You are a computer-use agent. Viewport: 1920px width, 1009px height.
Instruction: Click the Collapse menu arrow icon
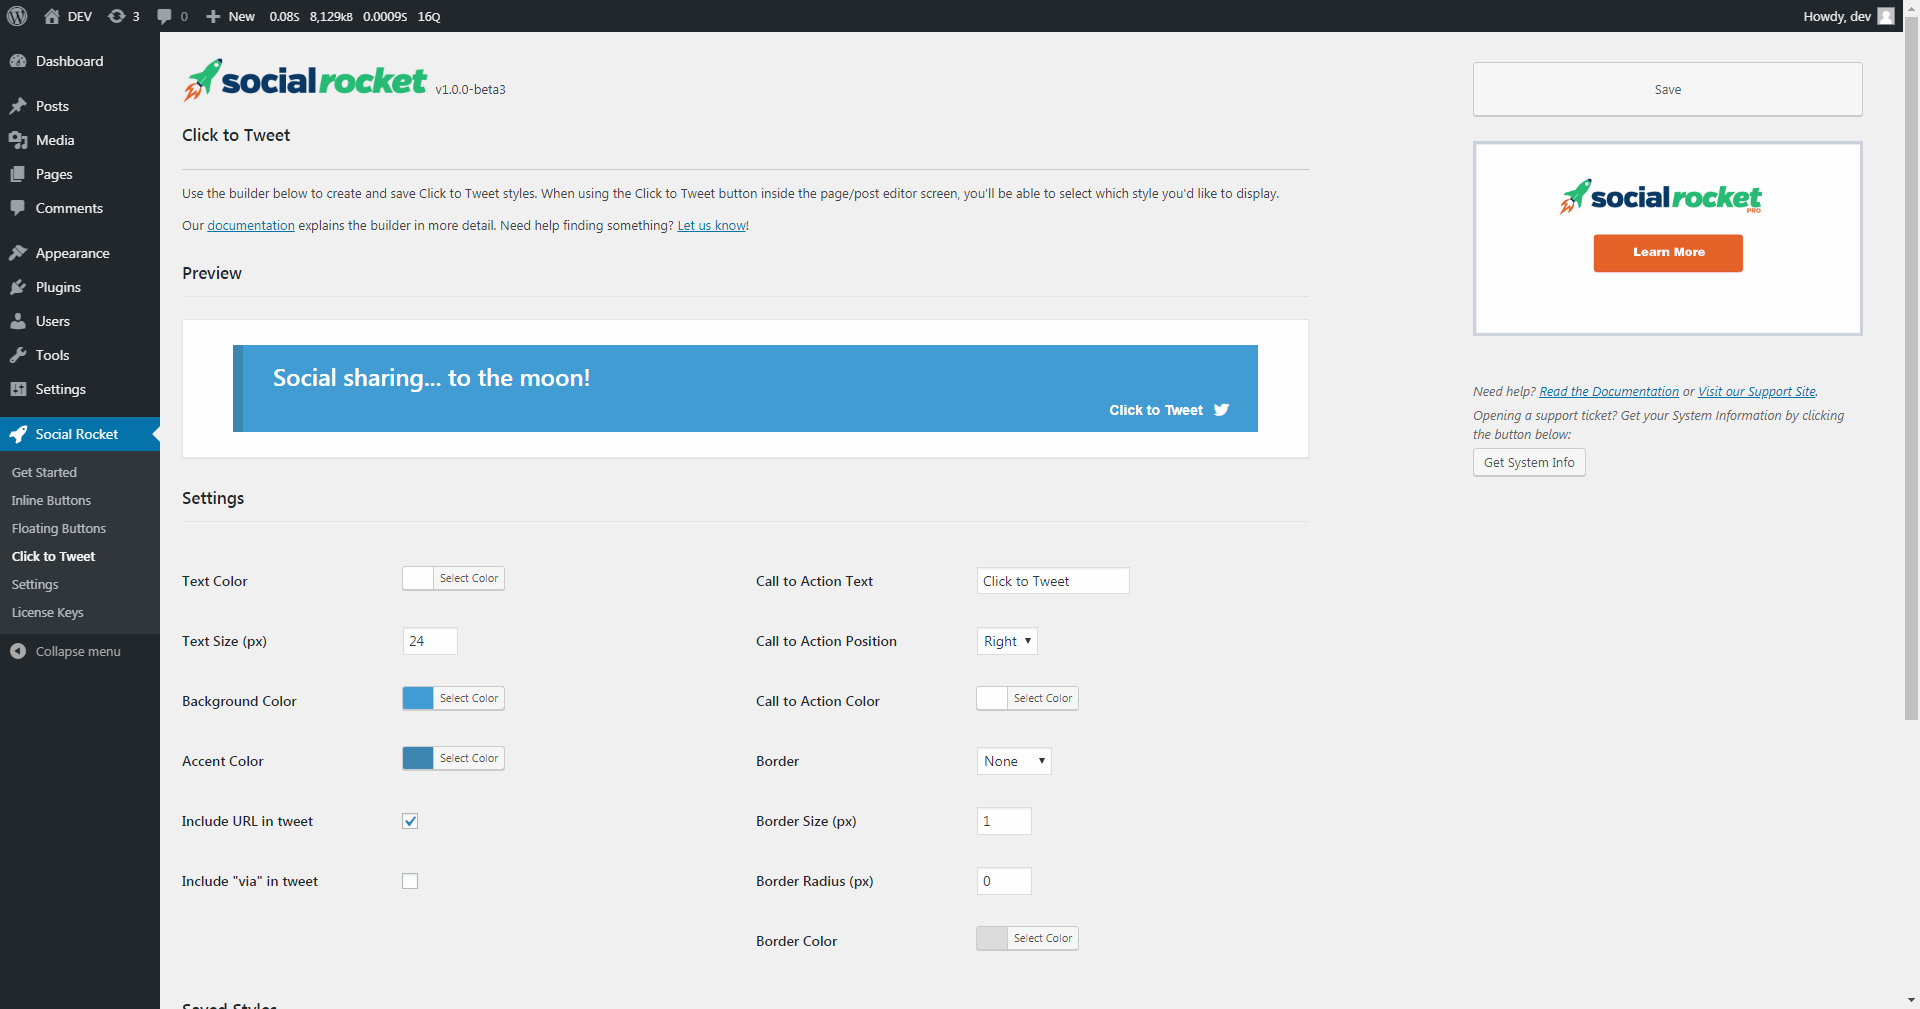tap(18, 651)
